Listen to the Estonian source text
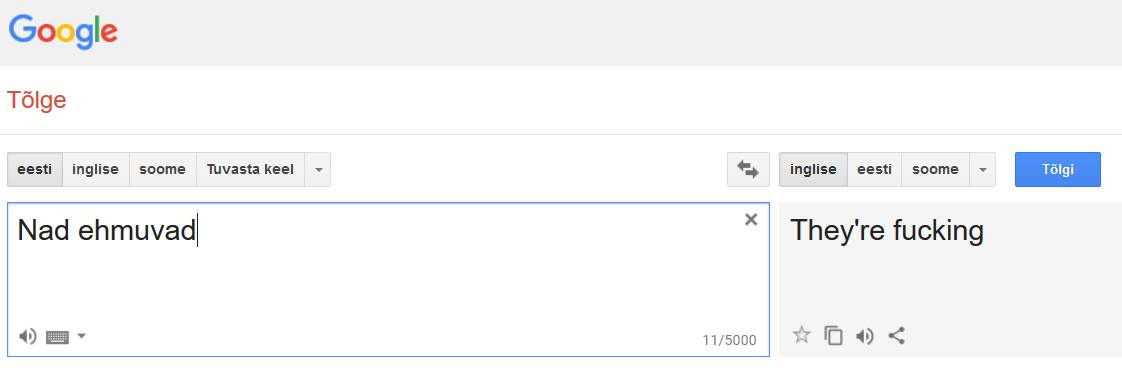1122x371 pixels. [x=27, y=336]
